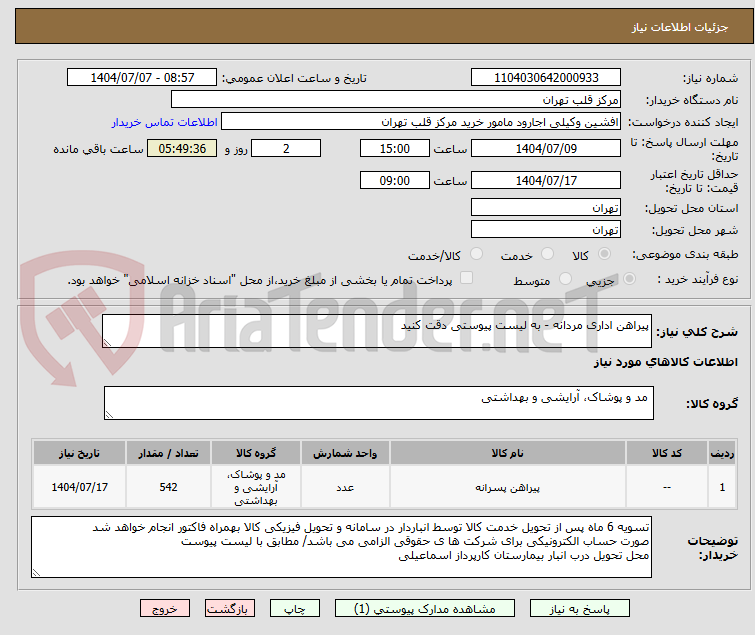
Task: Open مشاهده مدارک پیوستی (1) attachments
Action: click(x=425, y=609)
